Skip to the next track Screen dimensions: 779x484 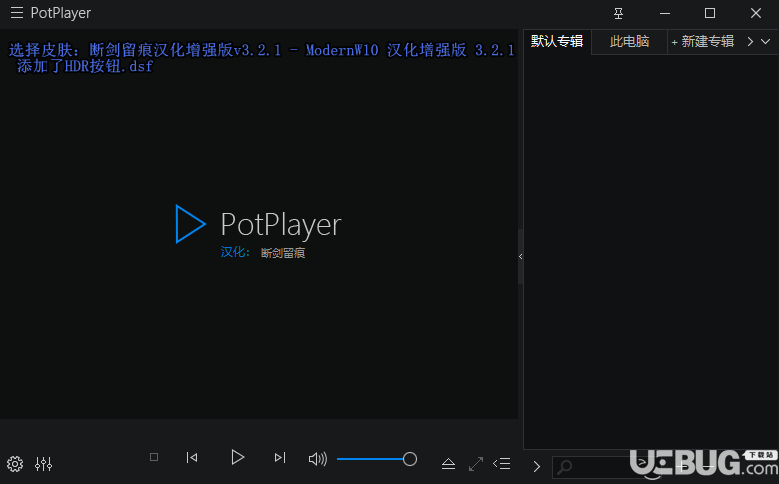click(280, 457)
